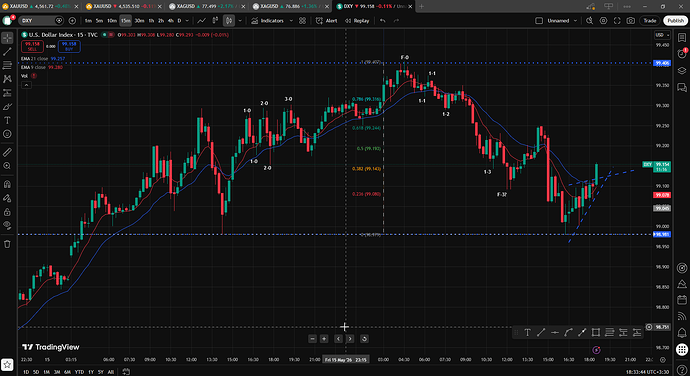Click the BUY 99.158 button
This screenshot has height=376, width=690.
click(69, 46)
